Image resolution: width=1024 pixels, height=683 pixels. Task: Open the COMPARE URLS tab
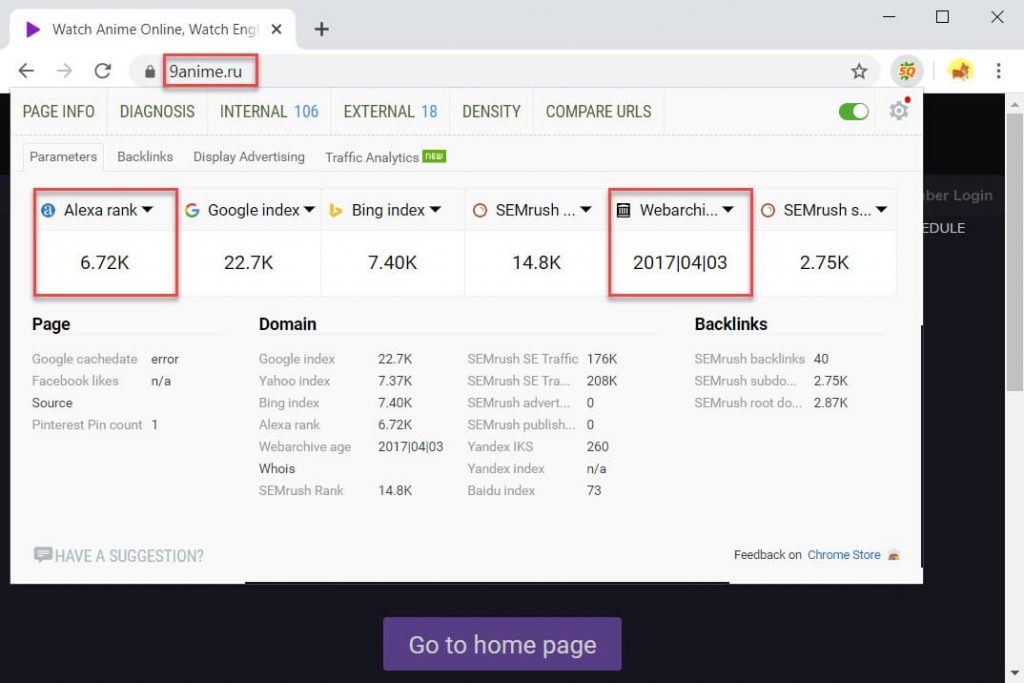599,112
